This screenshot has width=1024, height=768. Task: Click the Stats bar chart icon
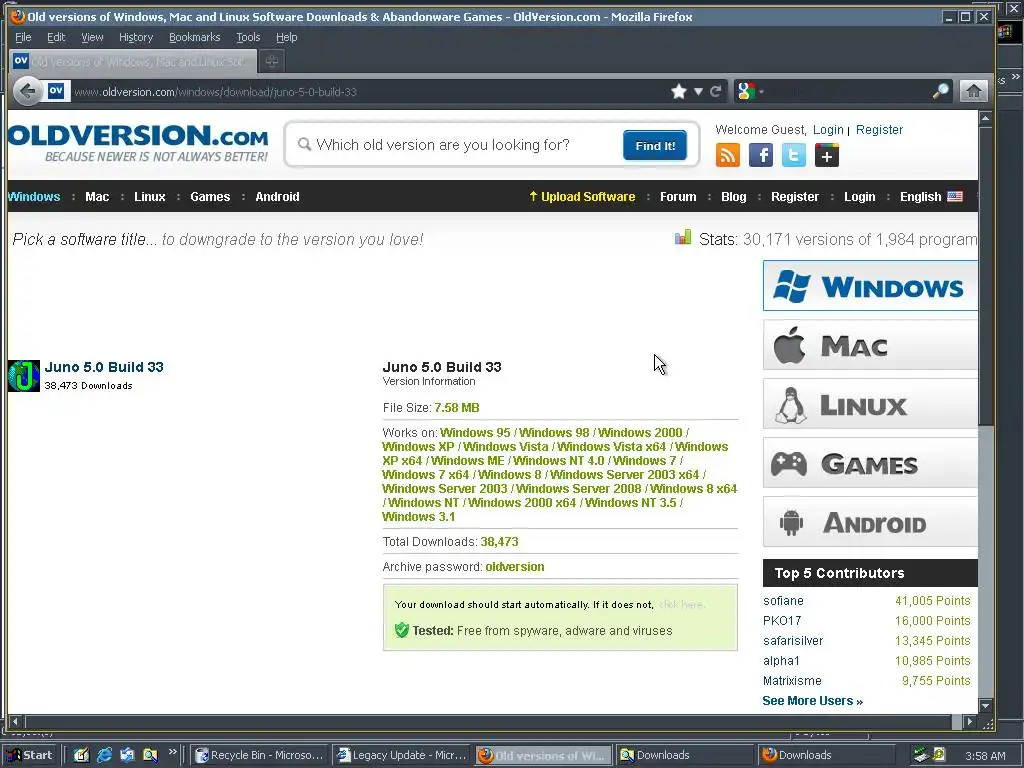pos(683,238)
